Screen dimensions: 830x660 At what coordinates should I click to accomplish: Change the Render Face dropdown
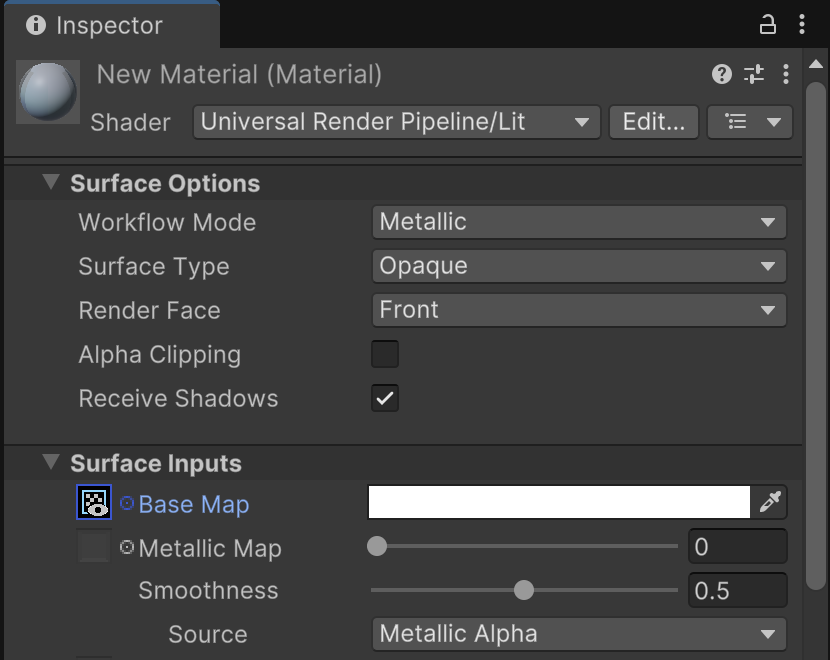578,310
